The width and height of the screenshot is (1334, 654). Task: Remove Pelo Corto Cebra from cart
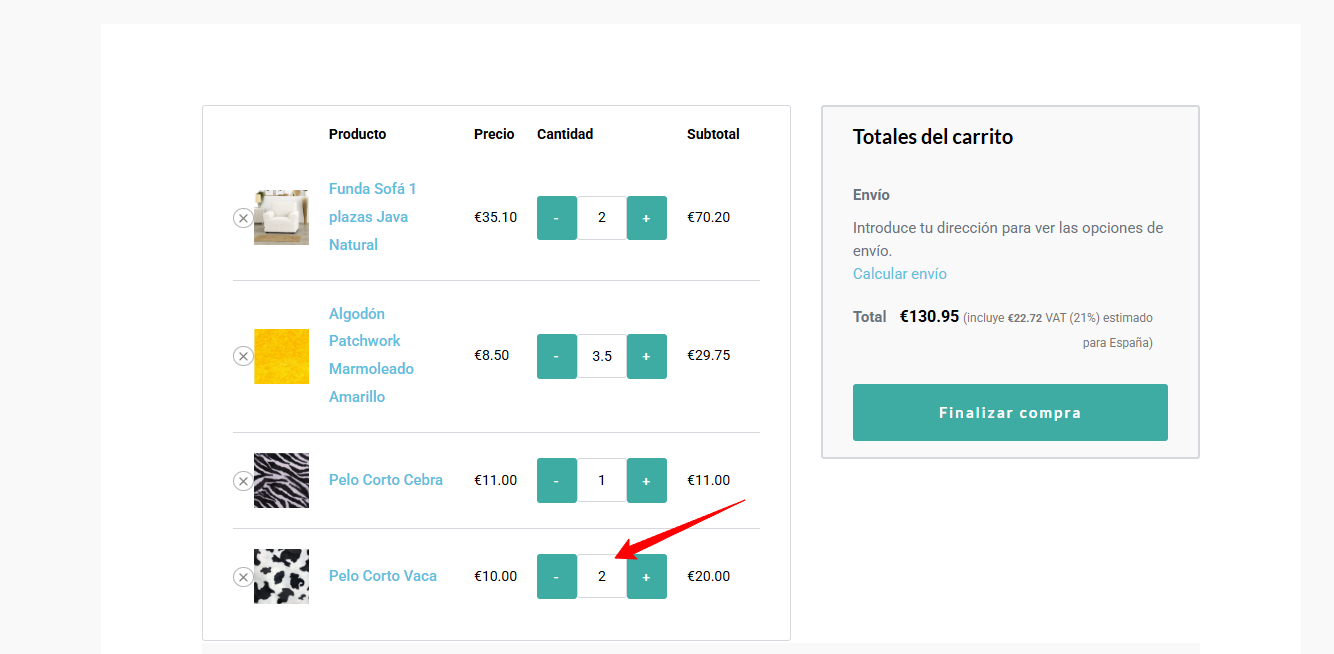(243, 481)
